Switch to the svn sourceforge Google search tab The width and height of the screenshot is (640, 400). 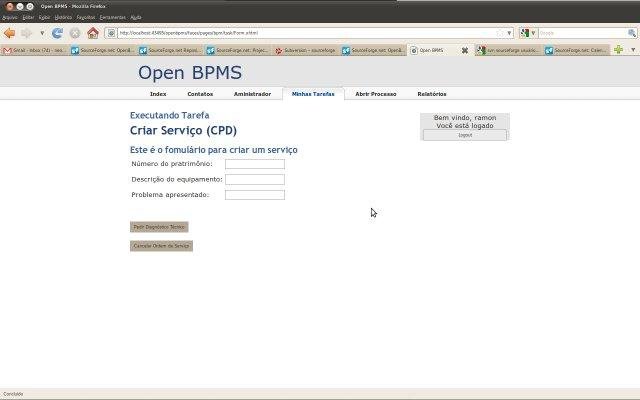pyautogui.click(x=508, y=50)
